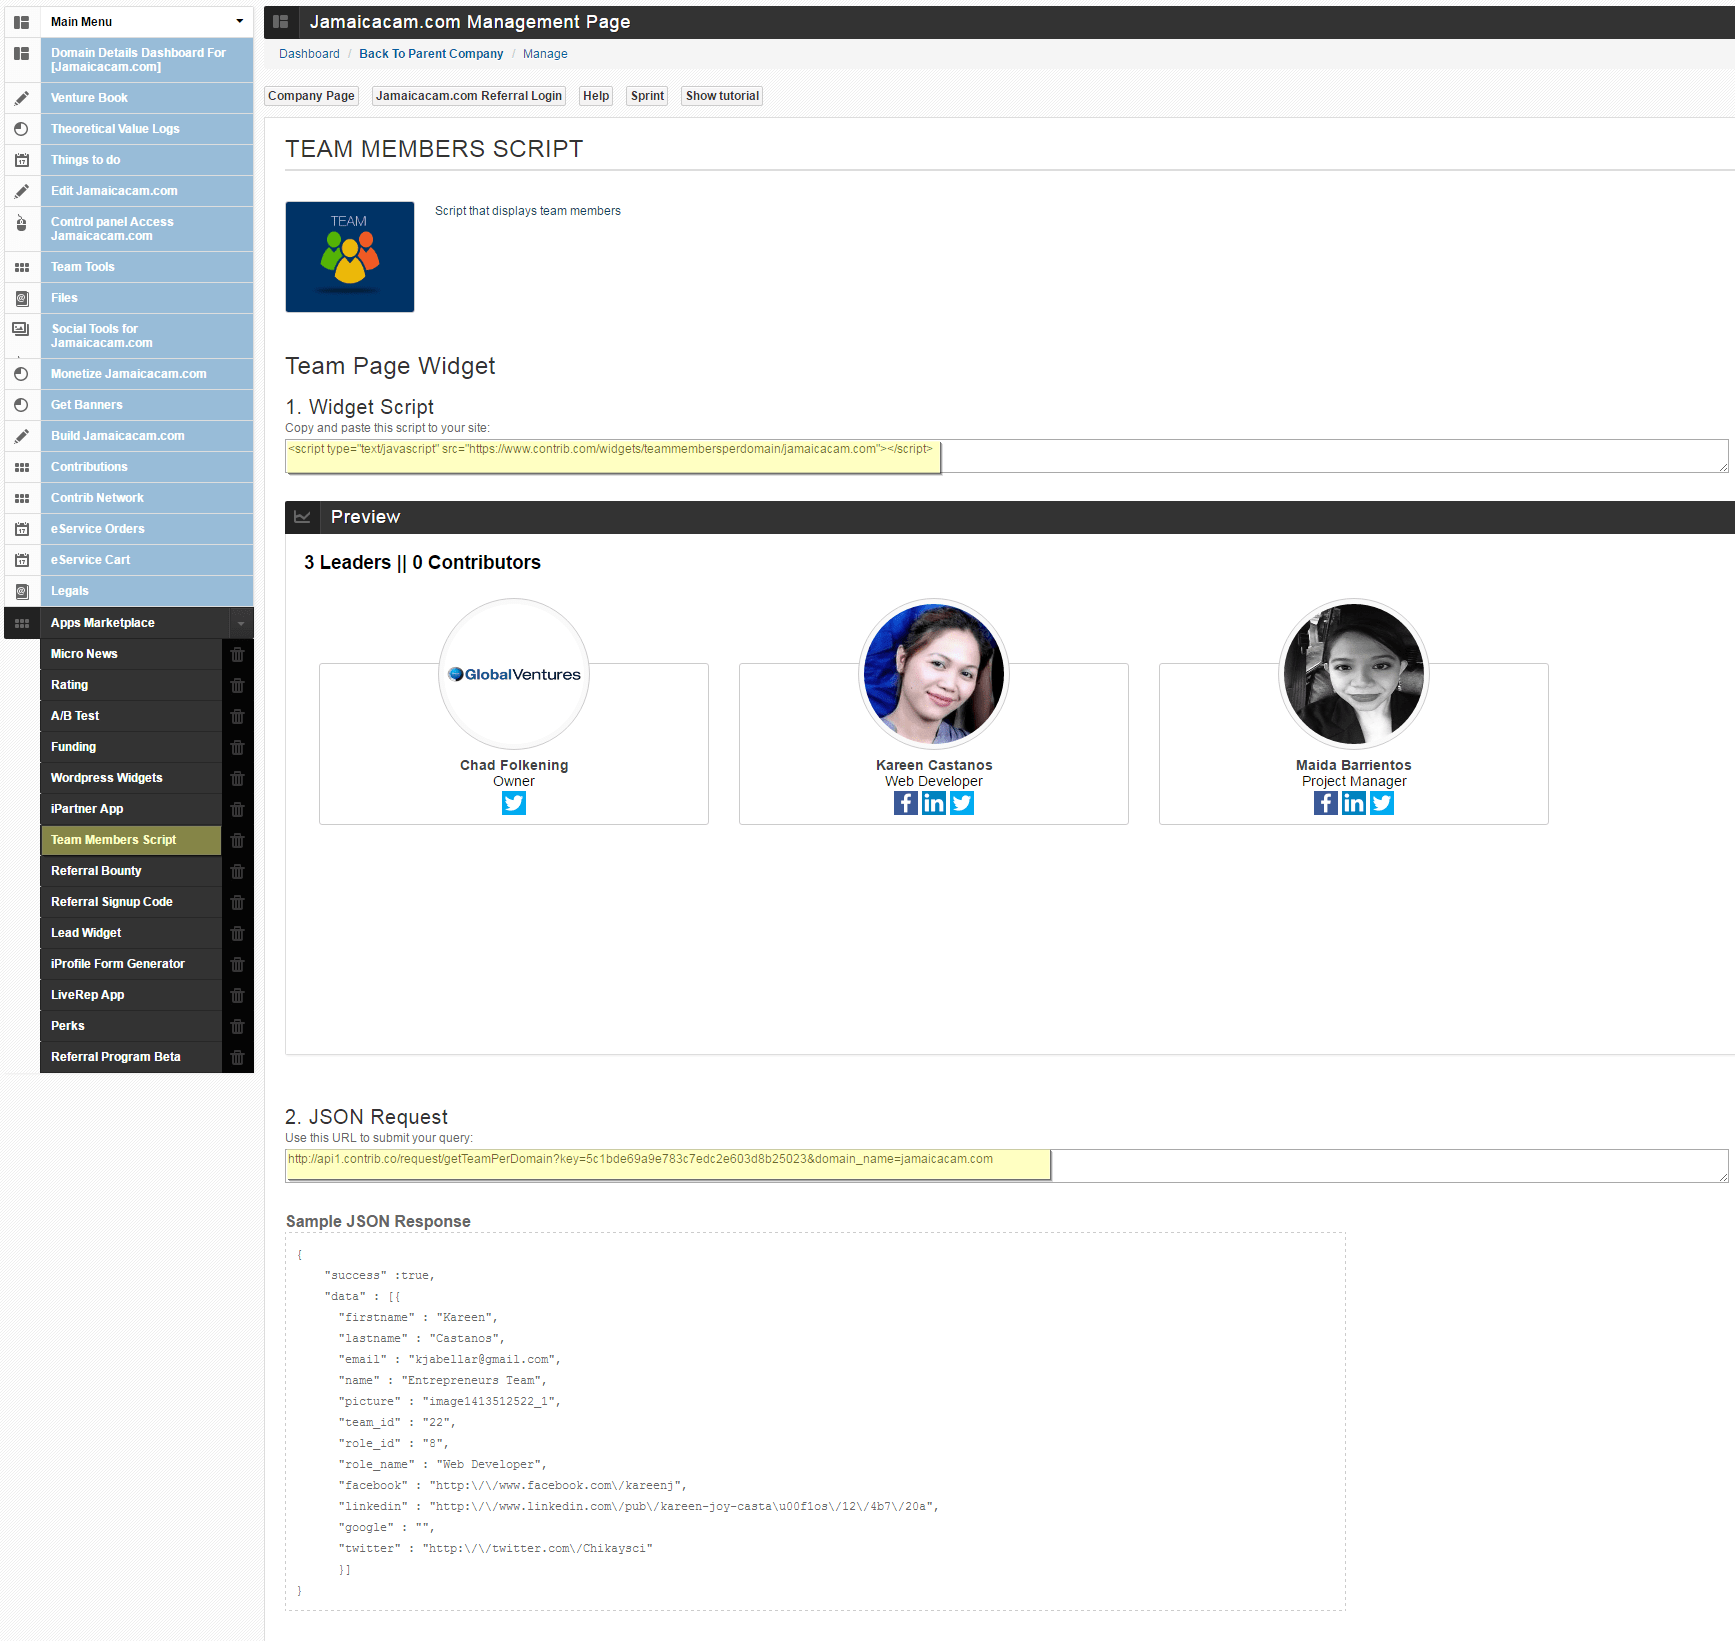The height and width of the screenshot is (1641, 1735).
Task: Open Venture Book menu item
Action: point(147,98)
